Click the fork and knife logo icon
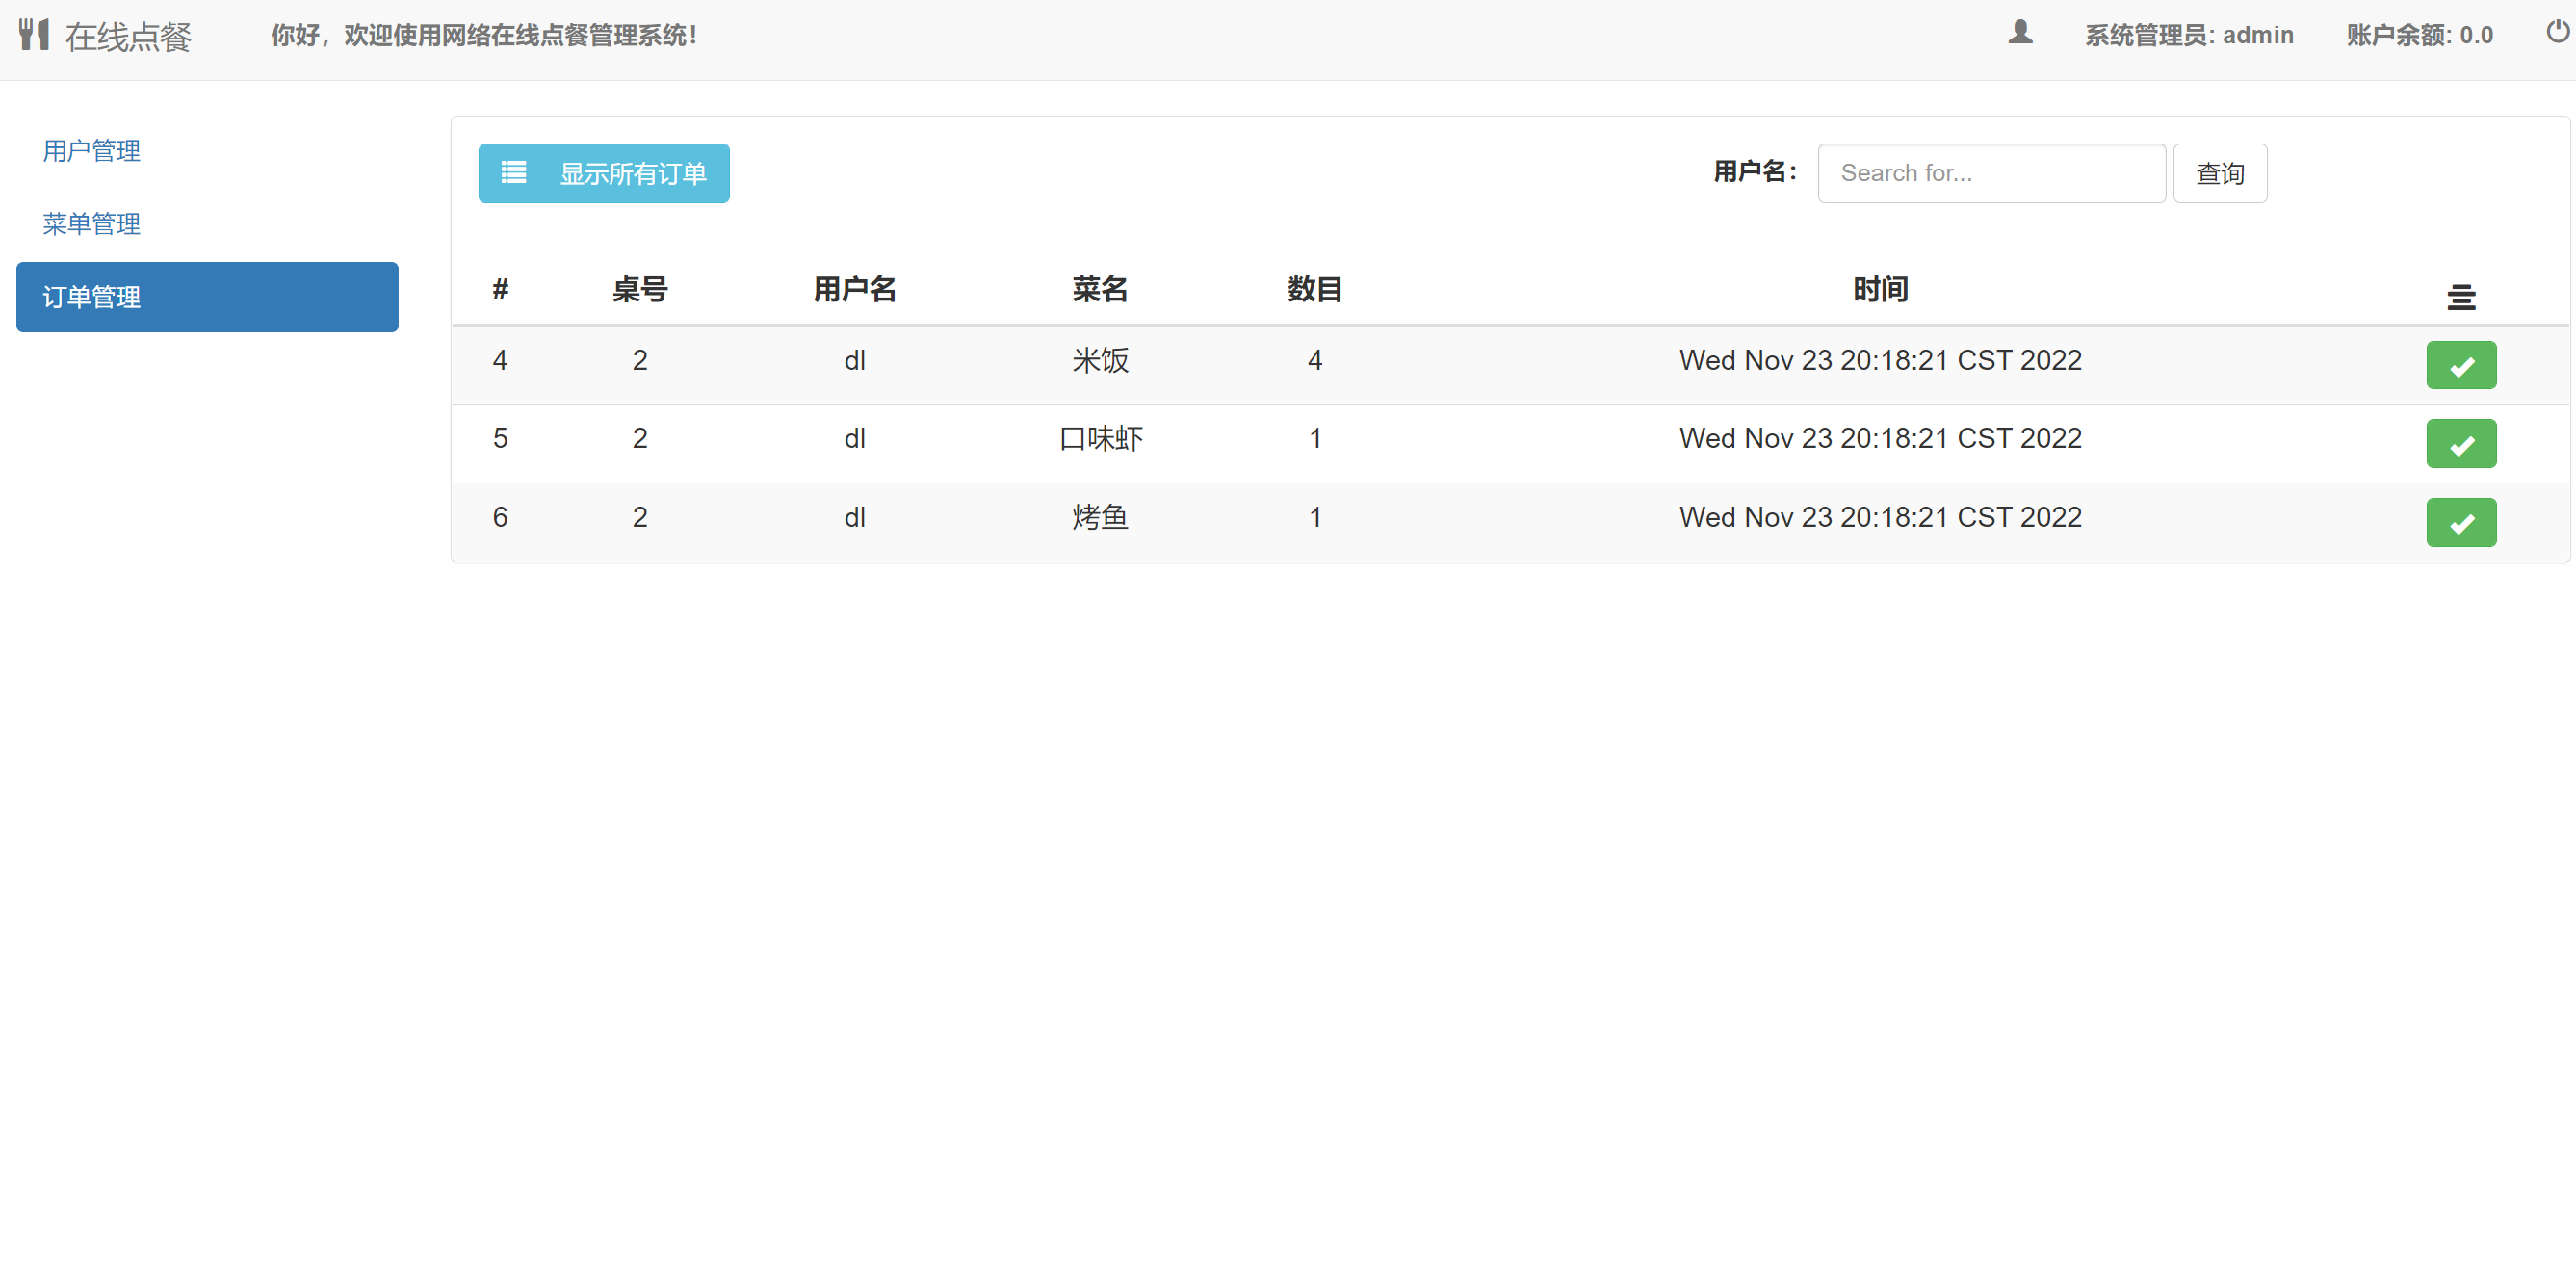Viewport: 2576px width, 1280px height. point(33,35)
